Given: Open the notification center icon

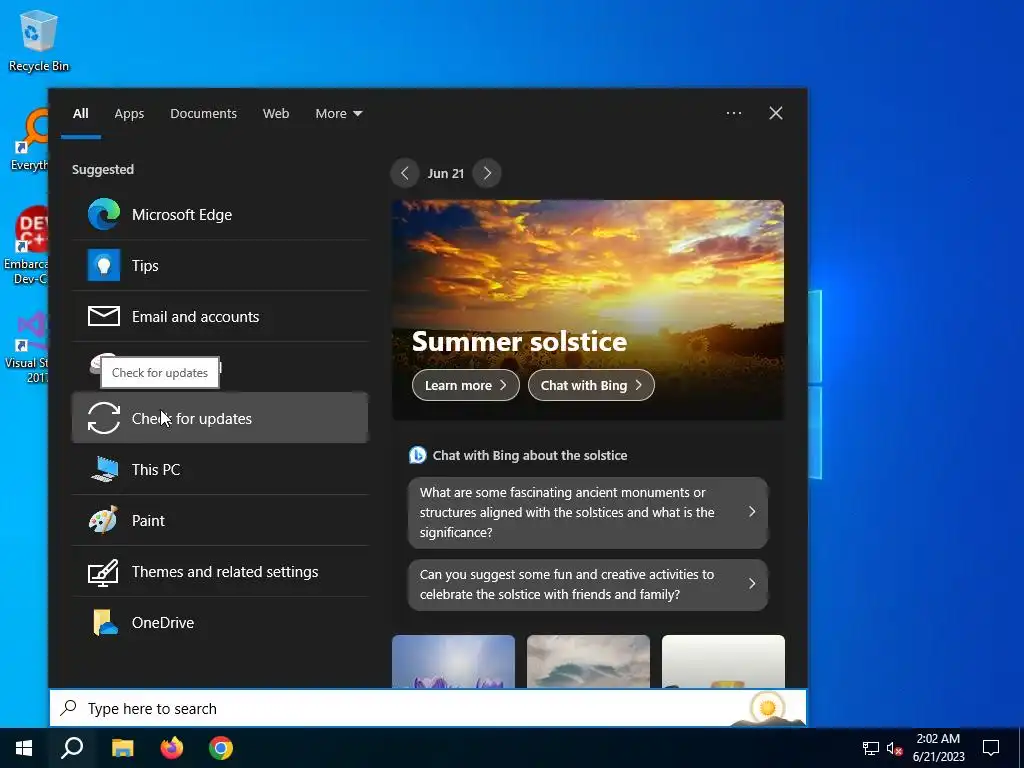Looking at the screenshot, I should tap(991, 748).
